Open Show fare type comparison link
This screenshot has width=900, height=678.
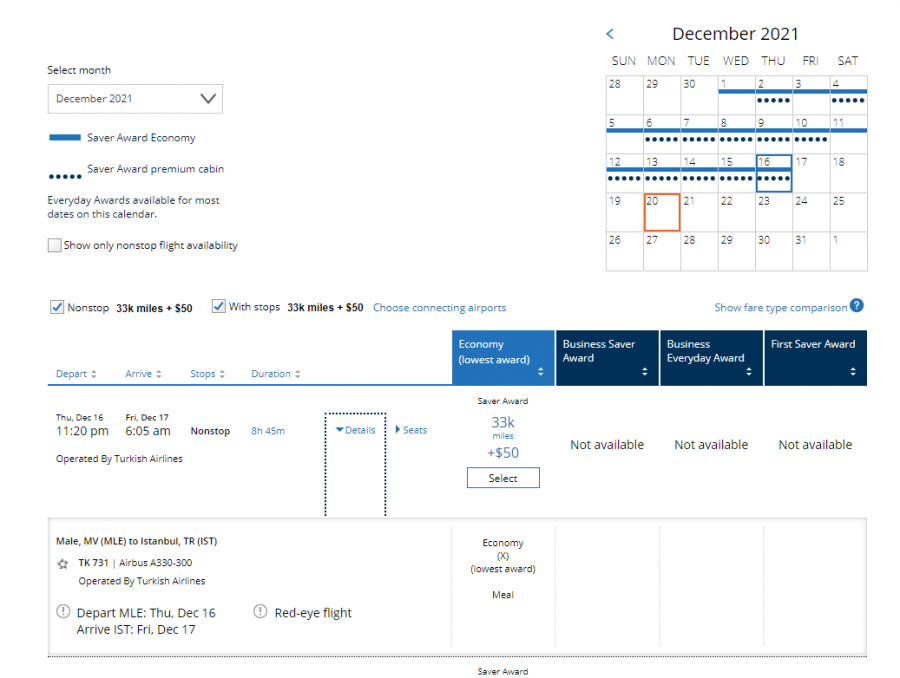[780, 308]
